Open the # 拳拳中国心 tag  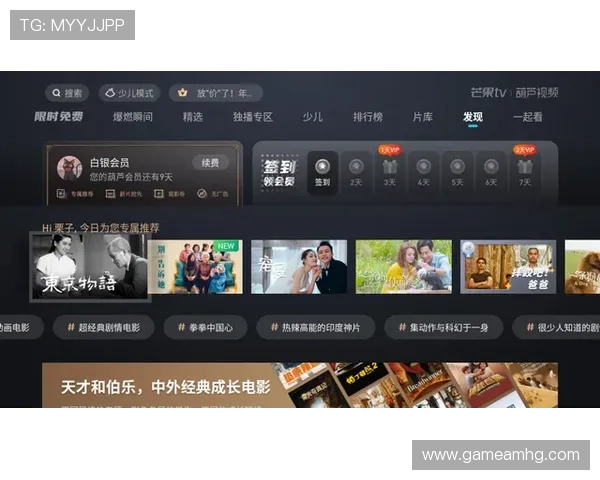[205, 327]
